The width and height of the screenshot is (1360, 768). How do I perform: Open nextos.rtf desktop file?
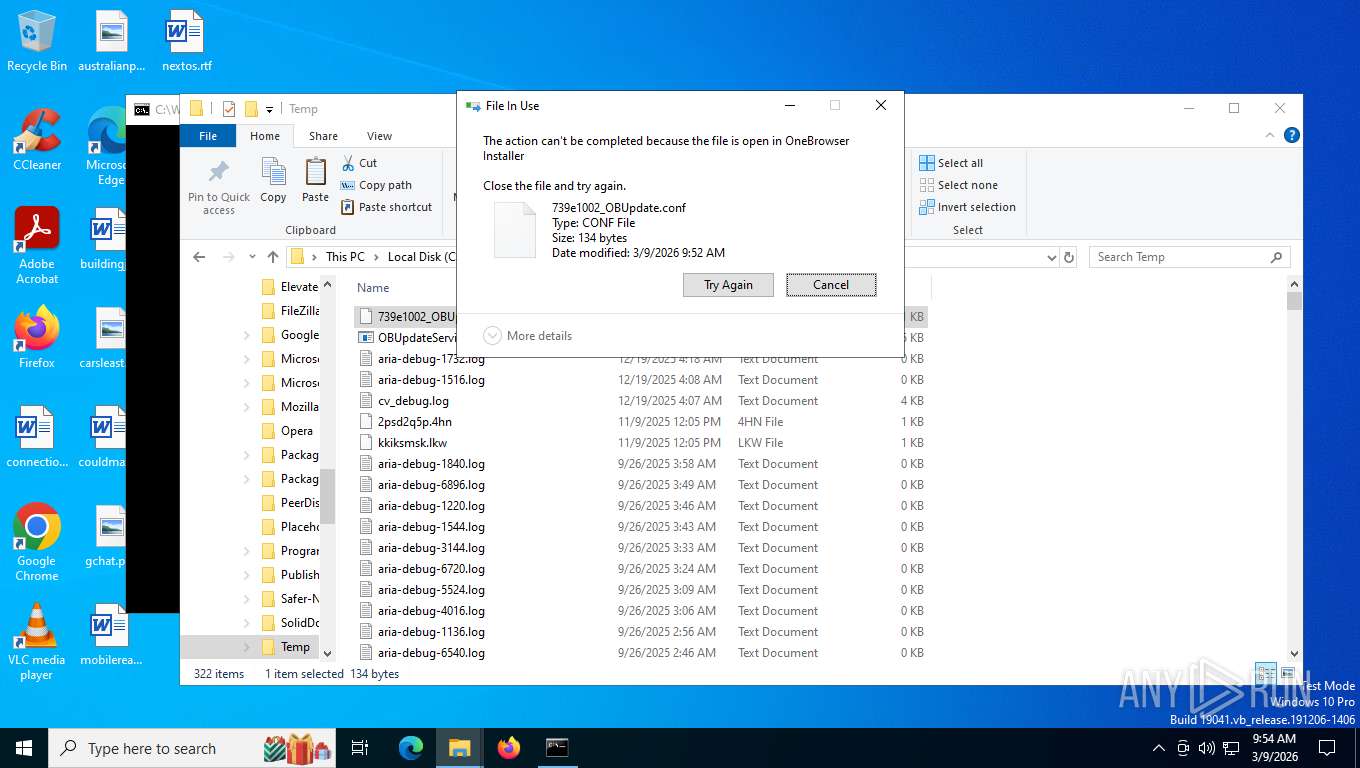[186, 42]
